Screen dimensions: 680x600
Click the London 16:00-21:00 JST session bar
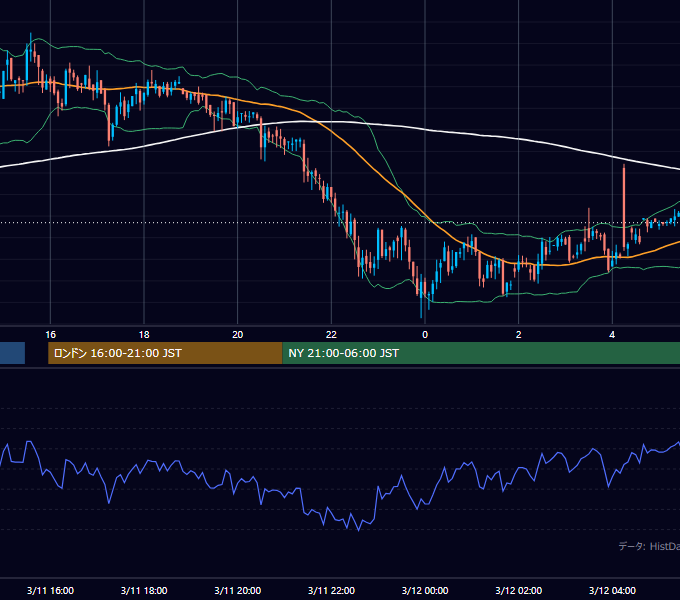coord(165,353)
